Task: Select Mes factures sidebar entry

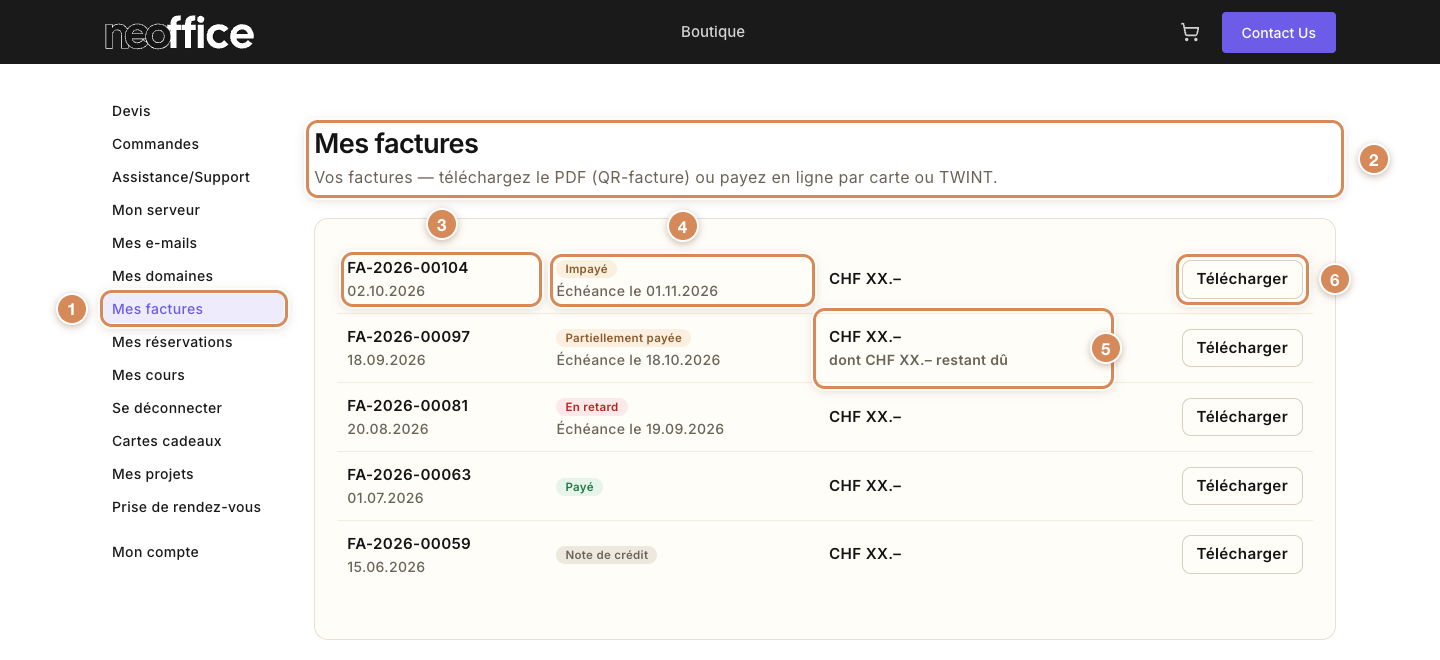Action: (194, 309)
